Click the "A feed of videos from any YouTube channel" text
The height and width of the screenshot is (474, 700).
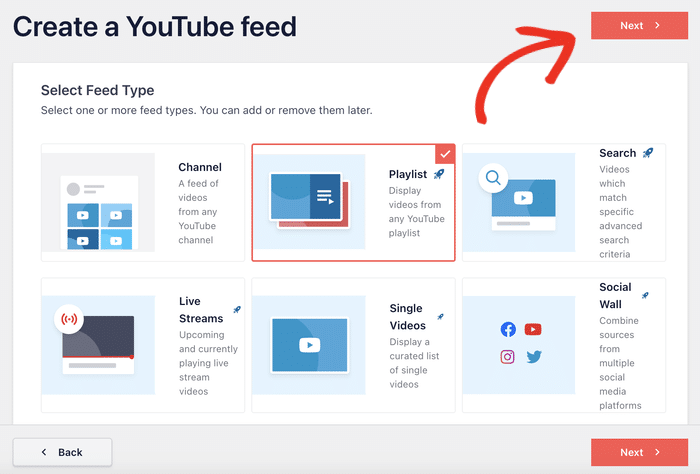click(x=198, y=212)
